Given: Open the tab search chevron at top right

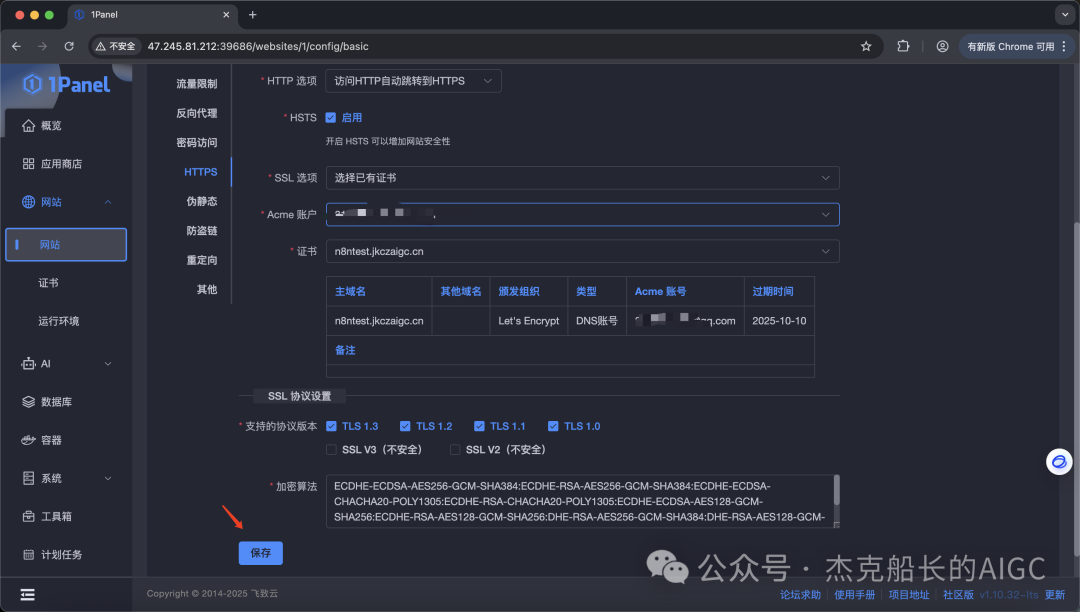Looking at the screenshot, I should tap(1065, 14).
